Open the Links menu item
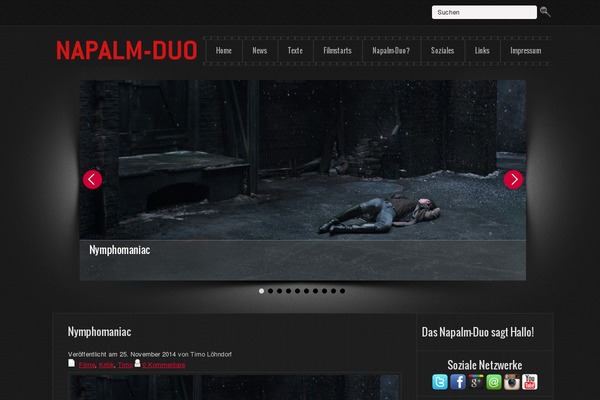Screen dimensions: 600x400 click(x=482, y=51)
